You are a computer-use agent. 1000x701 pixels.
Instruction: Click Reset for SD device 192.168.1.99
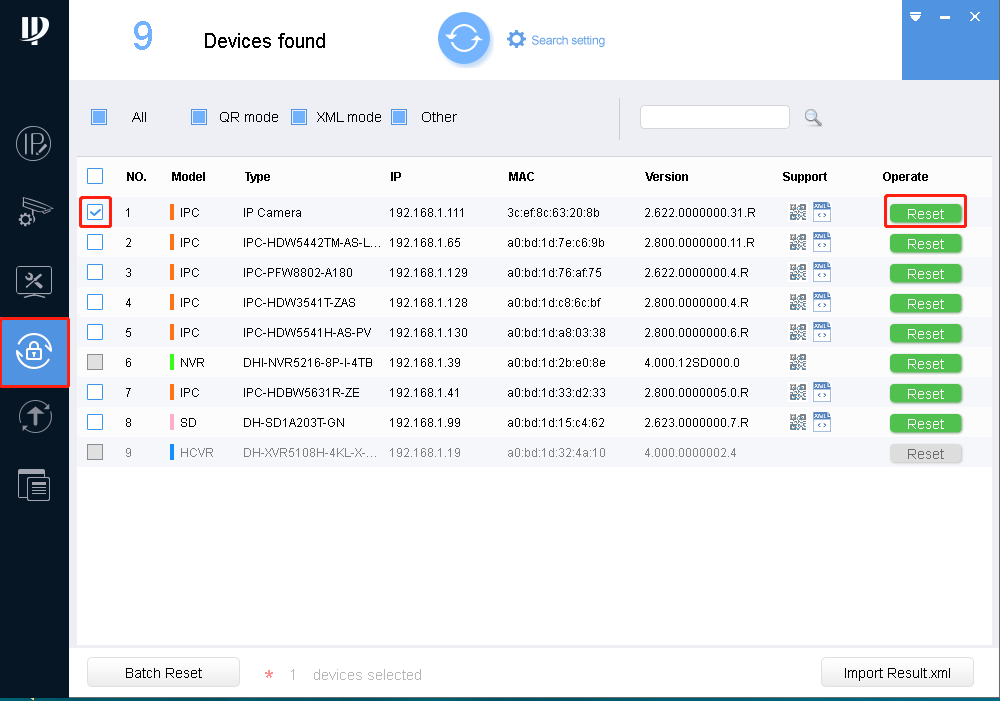click(x=925, y=424)
